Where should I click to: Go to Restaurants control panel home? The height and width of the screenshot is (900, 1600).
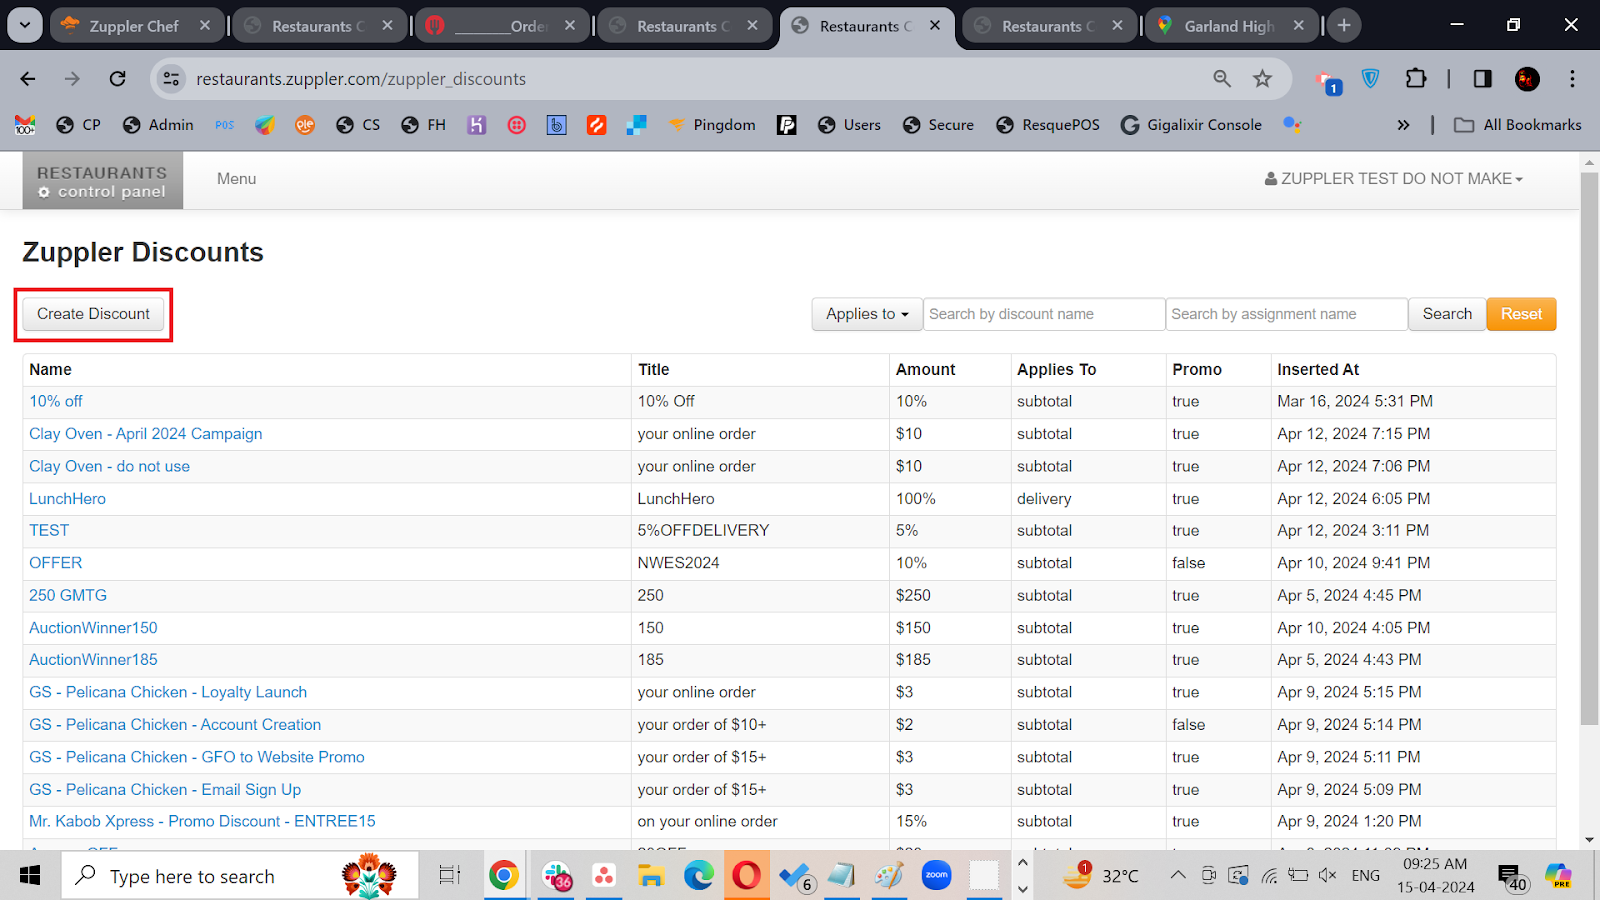click(103, 181)
